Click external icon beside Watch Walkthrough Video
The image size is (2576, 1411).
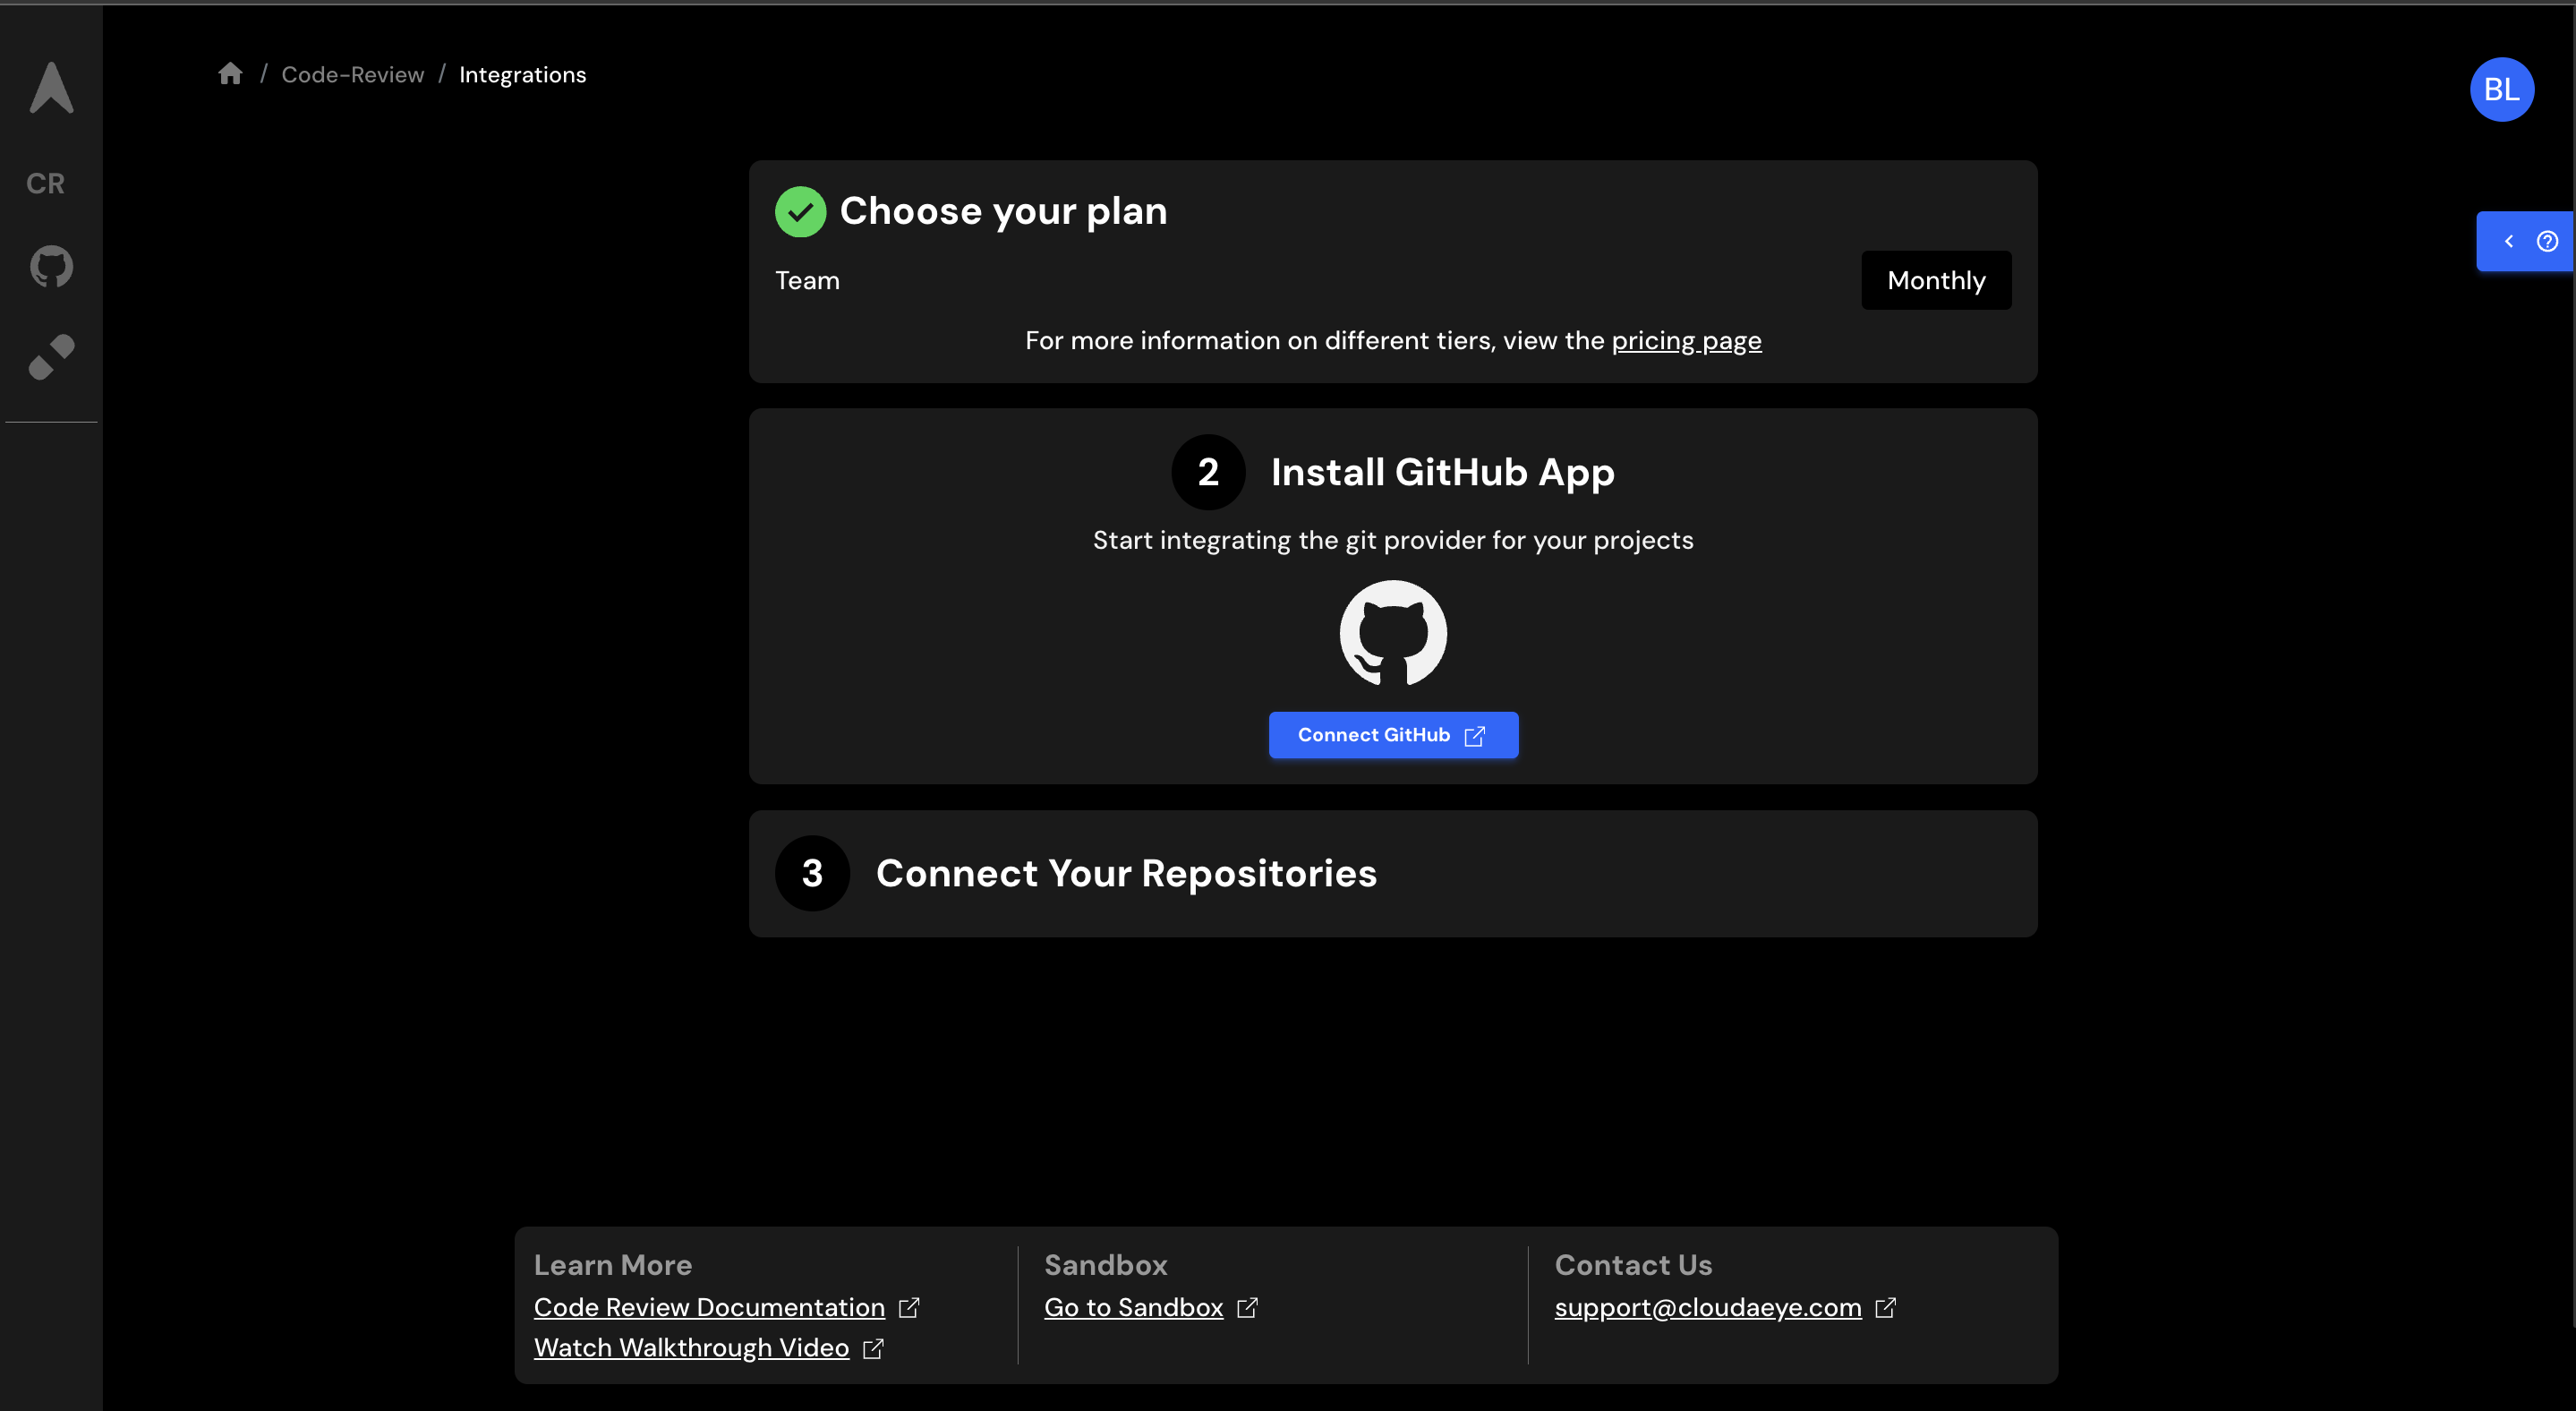[x=872, y=1349]
